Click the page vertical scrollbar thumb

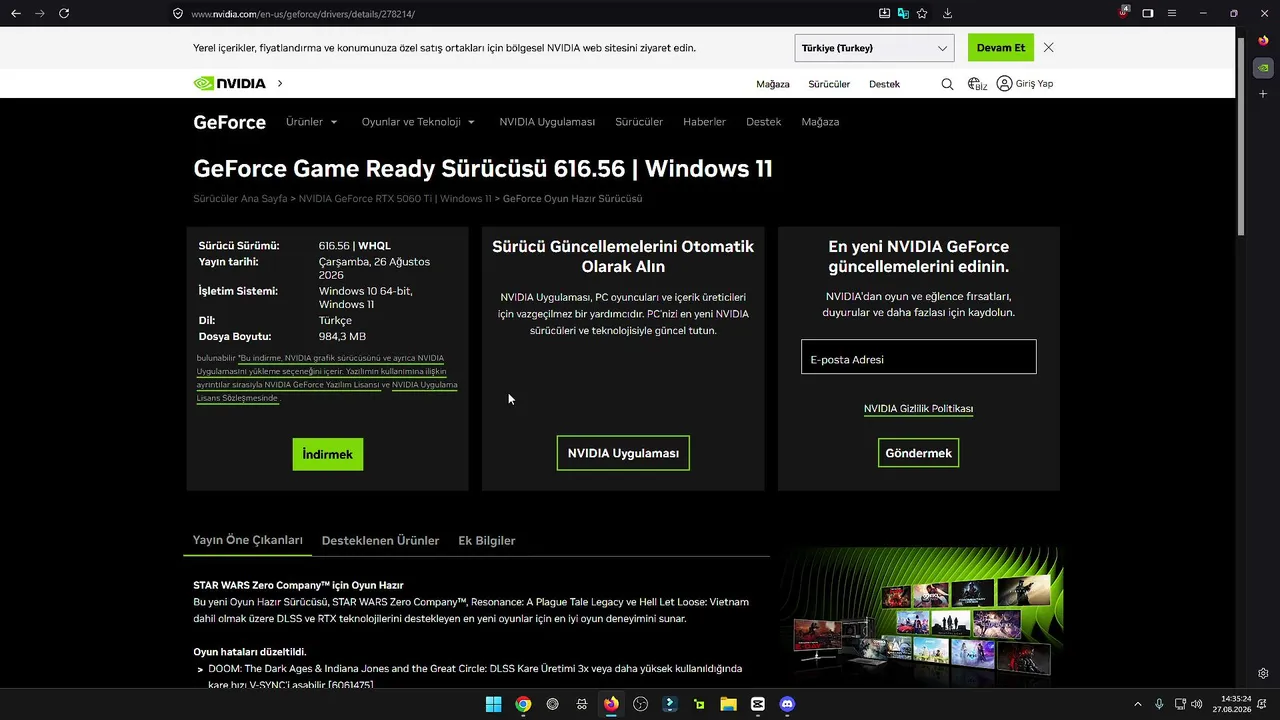click(1242, 135)
